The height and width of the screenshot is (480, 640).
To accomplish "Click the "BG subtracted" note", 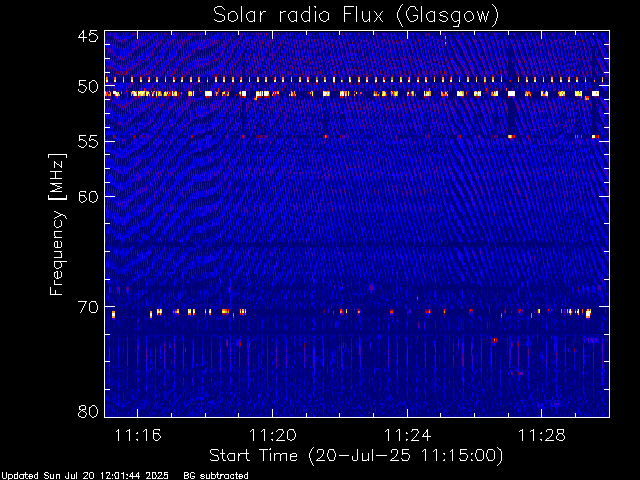I will [216, 476].
